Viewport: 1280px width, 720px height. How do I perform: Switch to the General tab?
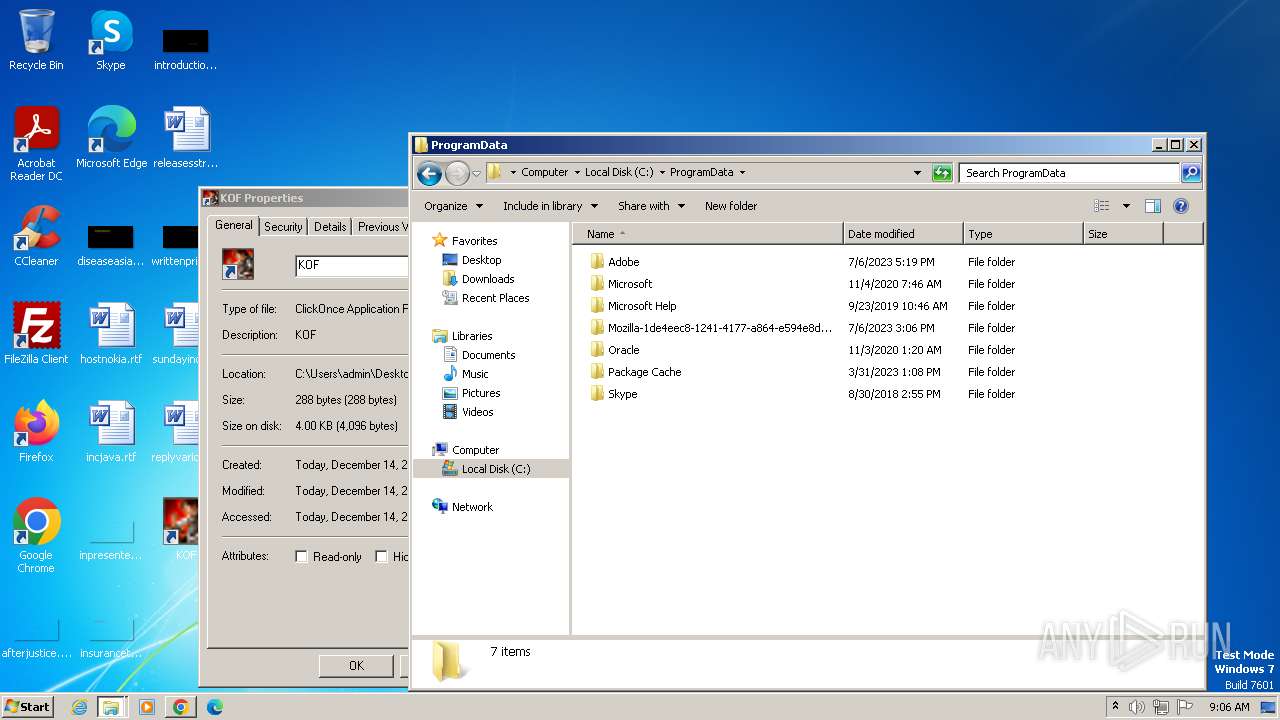(234, 226)
